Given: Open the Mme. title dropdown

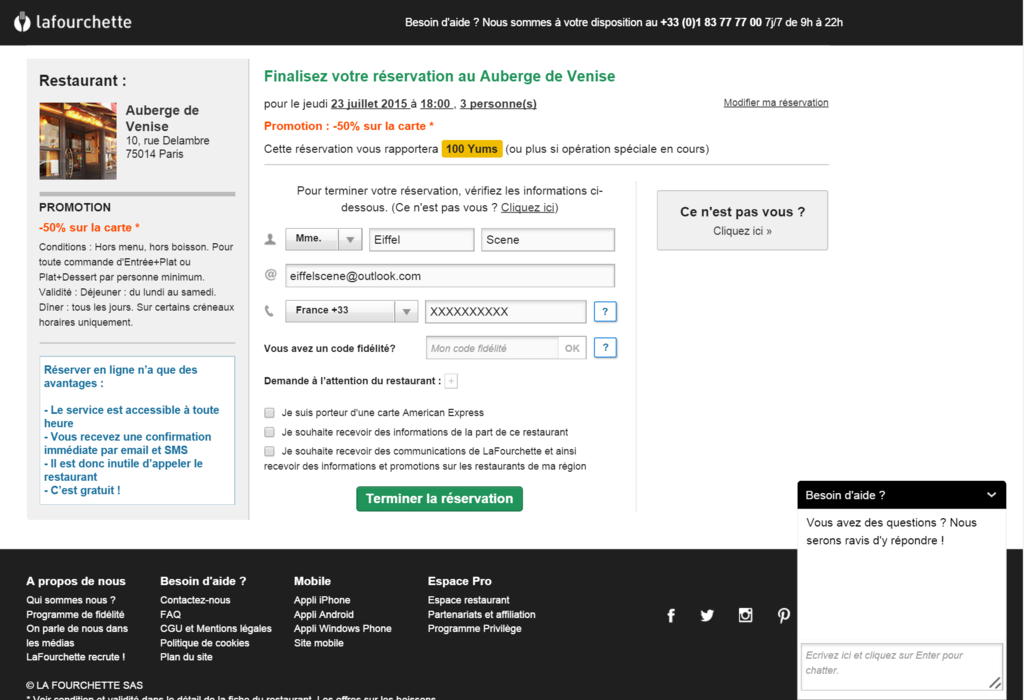Looking at the screenshot, I should click(323, 239).
